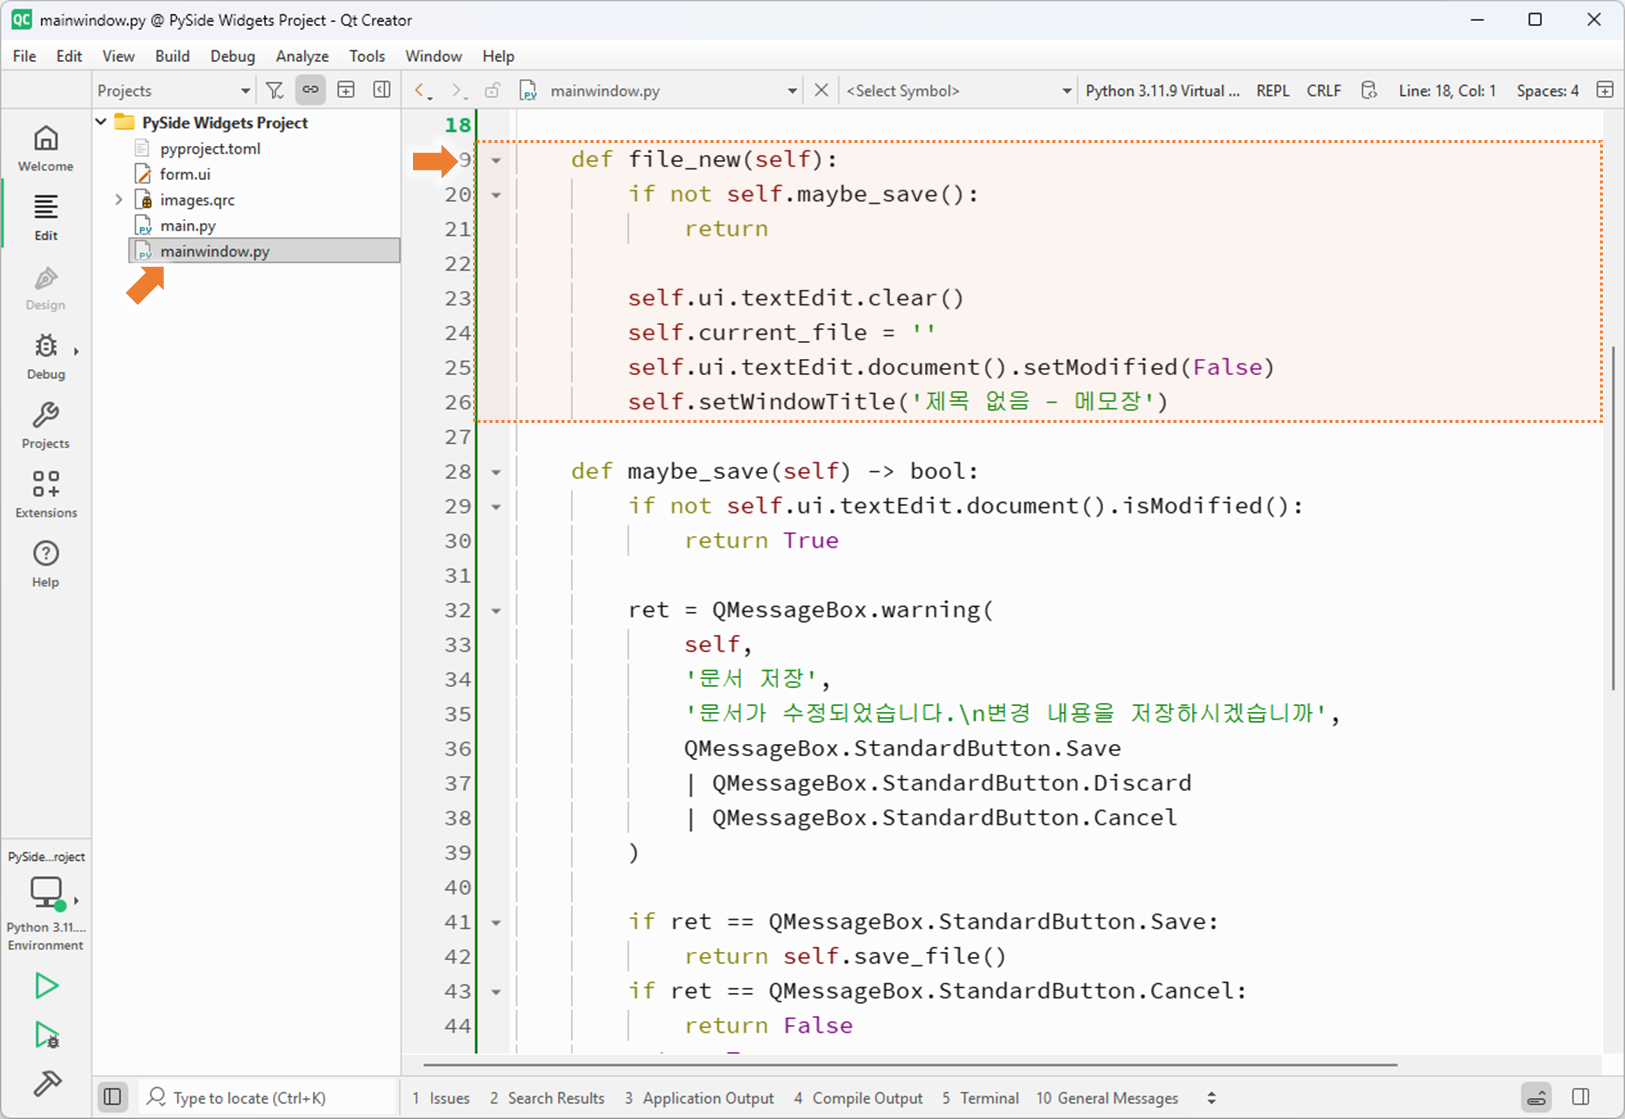Viewport: 1625px width, 1119px height.
Task: Open output panes selector arrows
Action: pos(1211,1098)
